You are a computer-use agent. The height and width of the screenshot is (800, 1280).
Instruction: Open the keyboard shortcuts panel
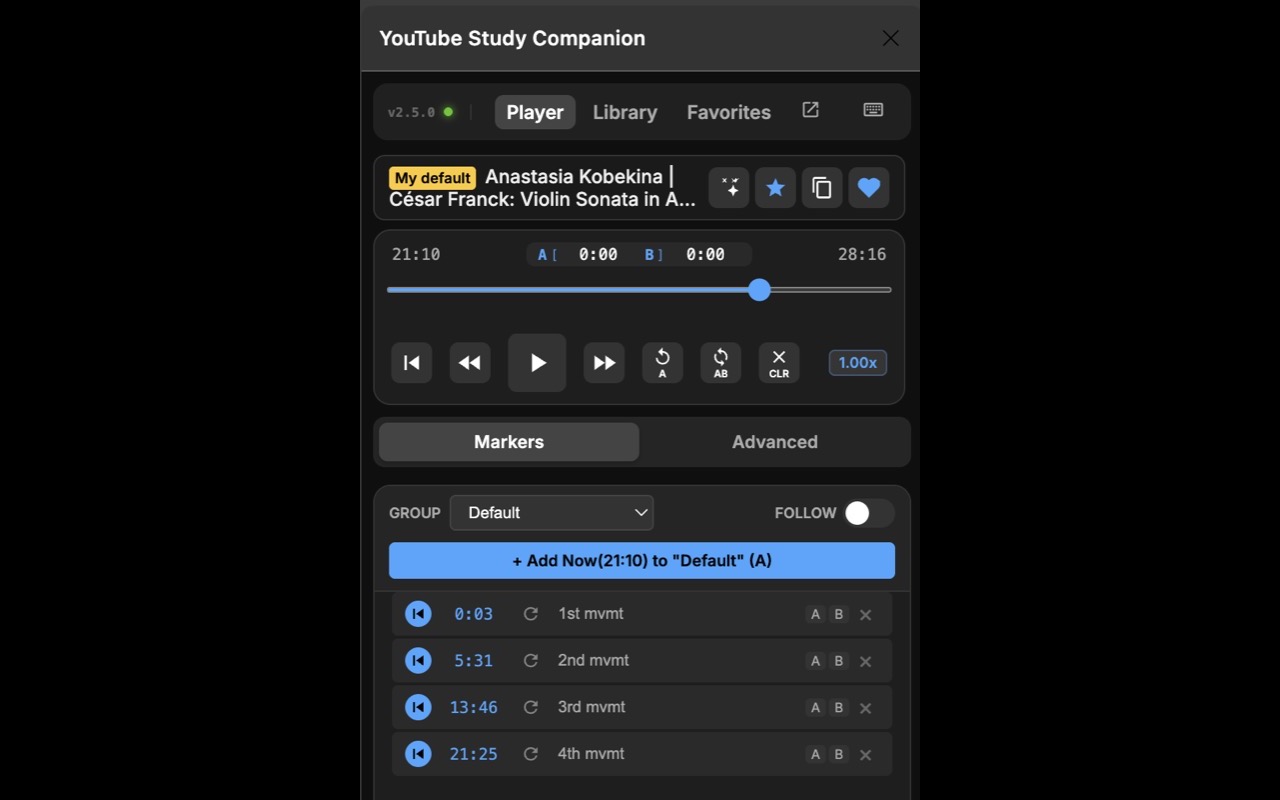(872, 110)
